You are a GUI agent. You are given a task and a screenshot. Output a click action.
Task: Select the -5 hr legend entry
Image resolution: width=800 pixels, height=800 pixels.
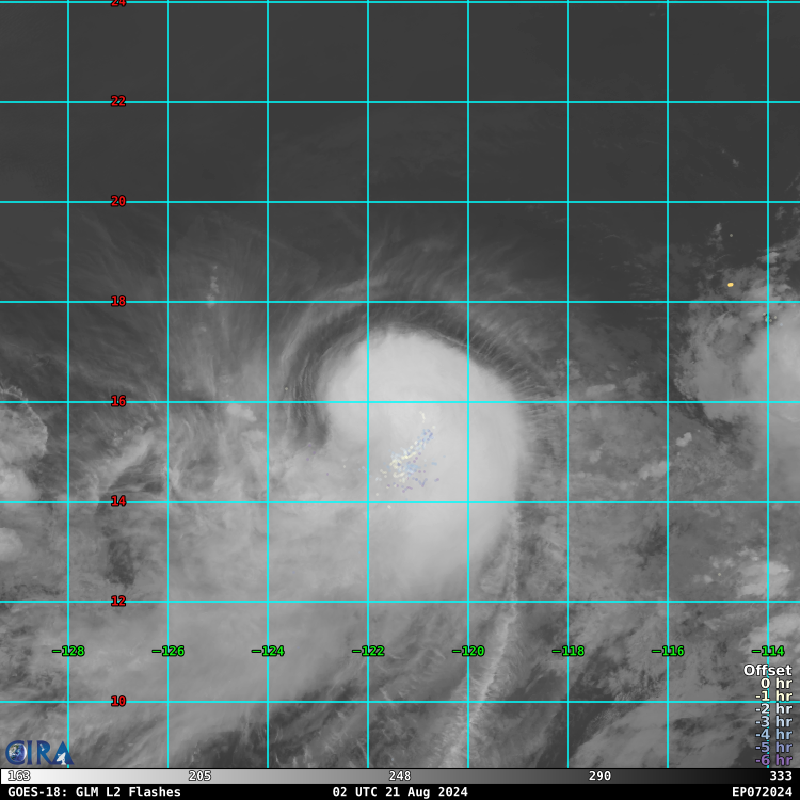click(773, 747)
